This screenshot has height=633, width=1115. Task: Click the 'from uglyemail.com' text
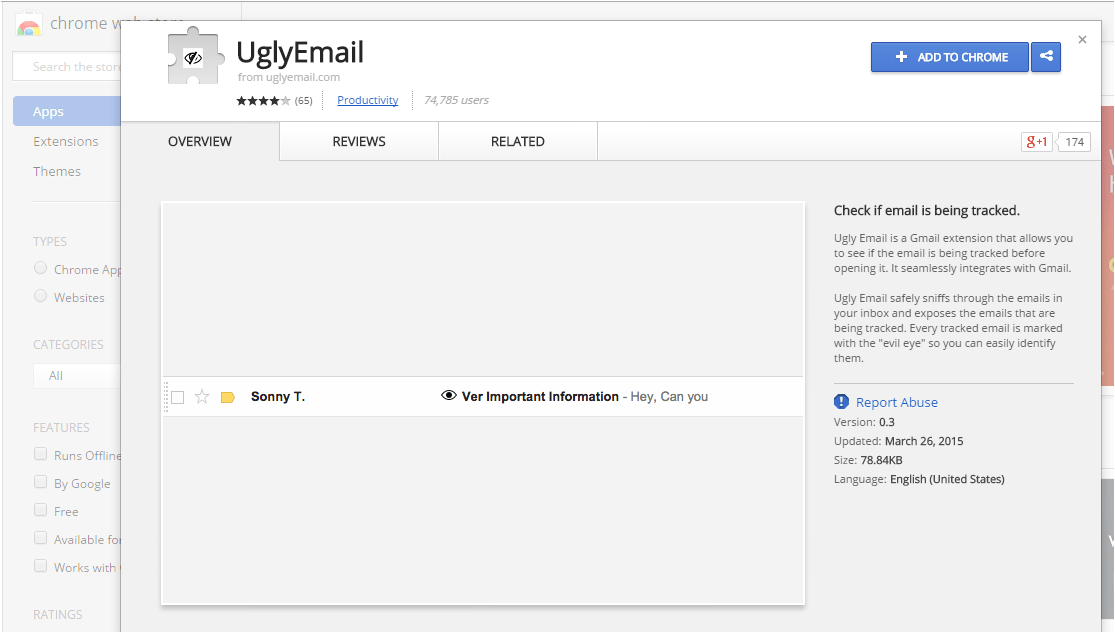(x=289, y=77)
